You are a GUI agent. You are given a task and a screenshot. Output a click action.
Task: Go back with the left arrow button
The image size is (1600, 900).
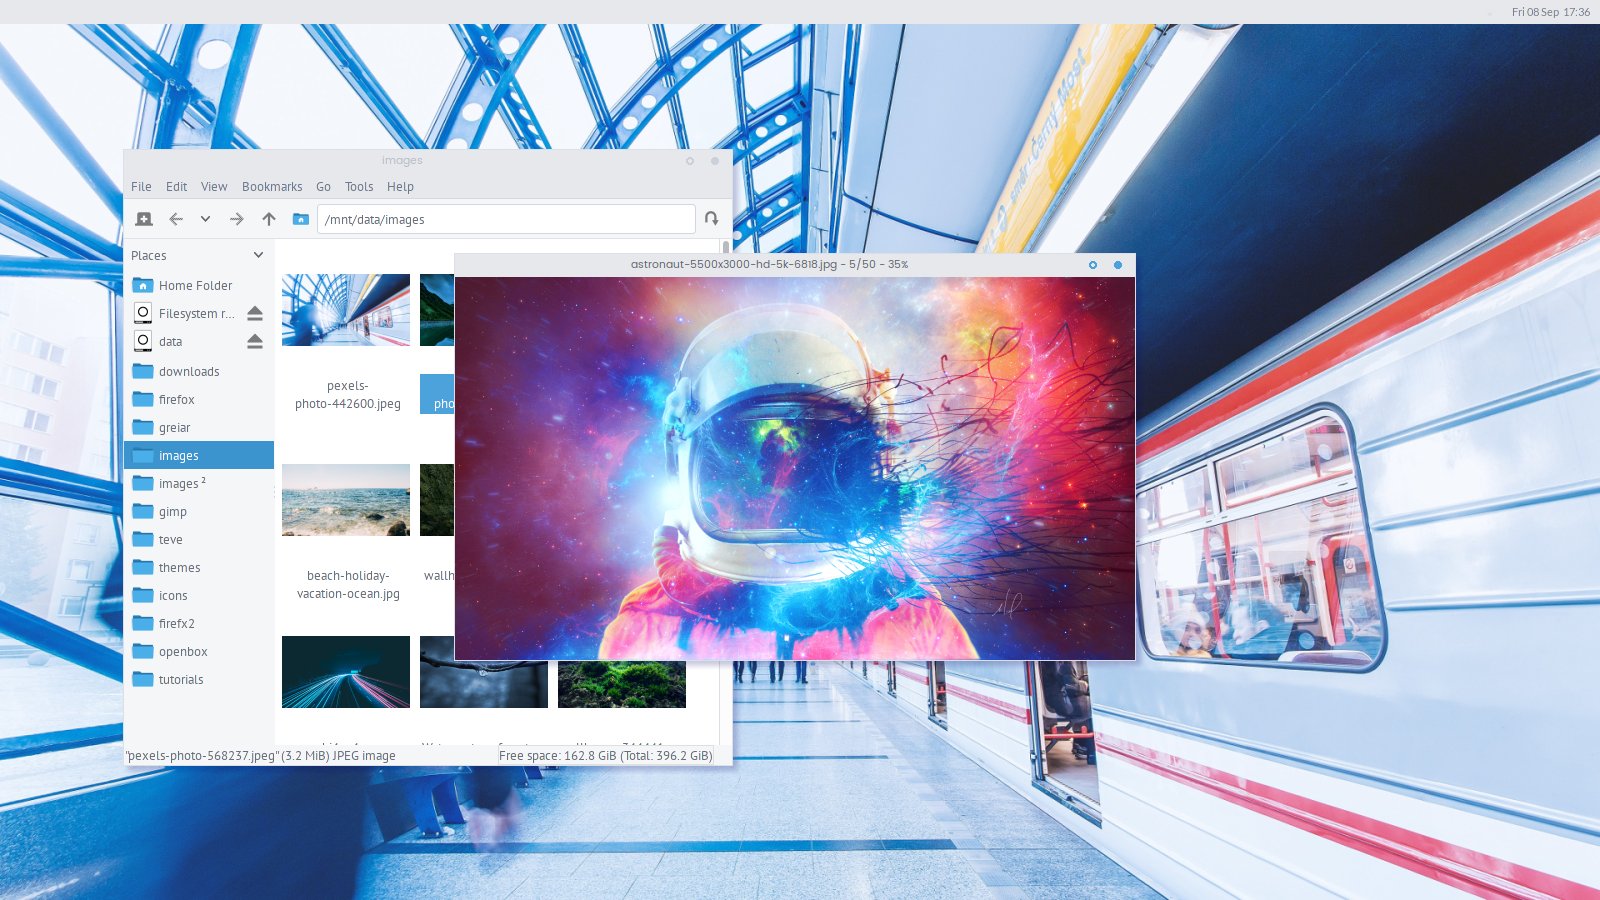176,219
